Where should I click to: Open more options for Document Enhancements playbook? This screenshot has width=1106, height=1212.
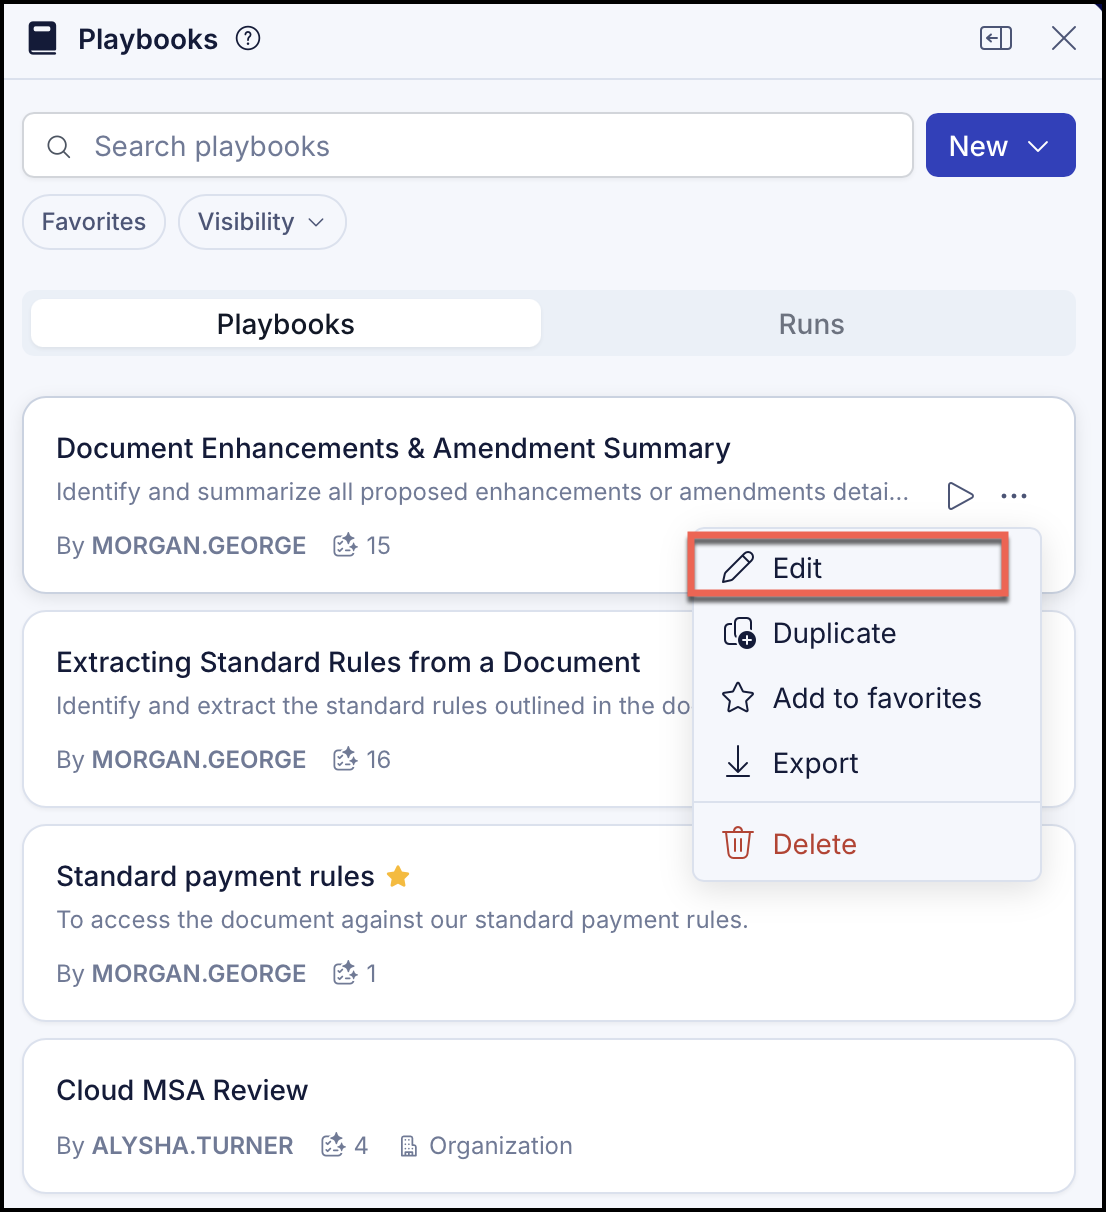coord(1014,495)
